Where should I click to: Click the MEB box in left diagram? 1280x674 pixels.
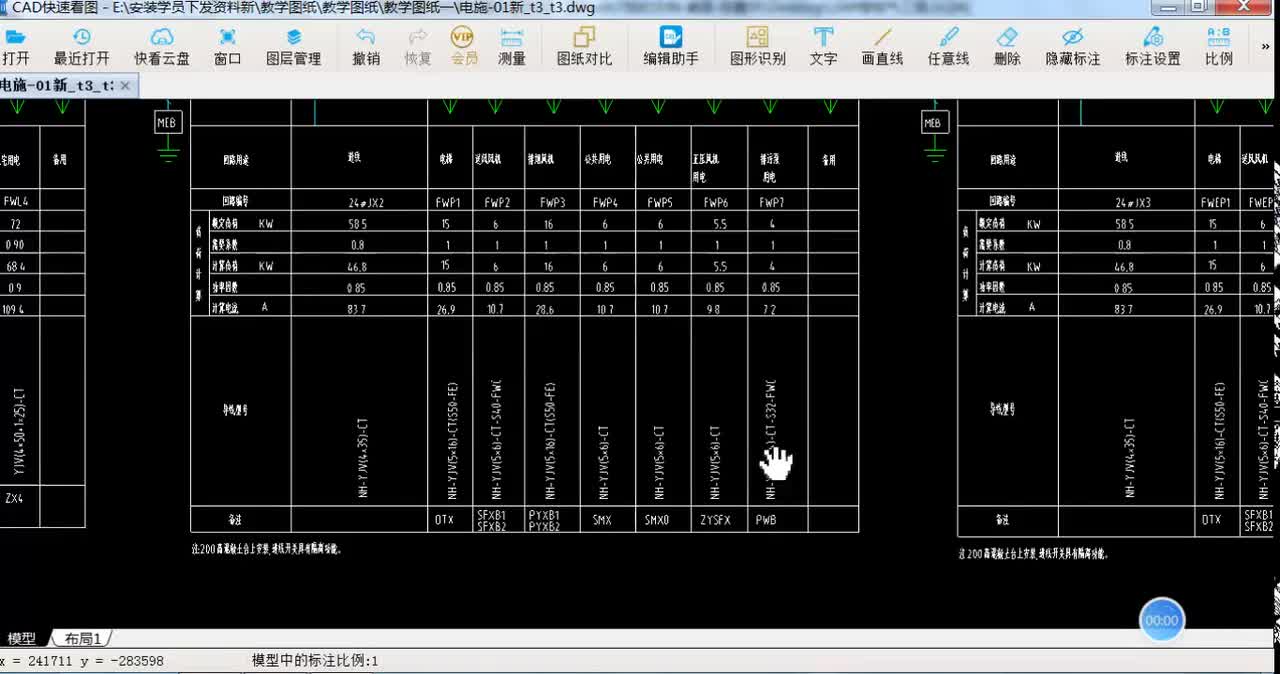click(x=167, y=123)
